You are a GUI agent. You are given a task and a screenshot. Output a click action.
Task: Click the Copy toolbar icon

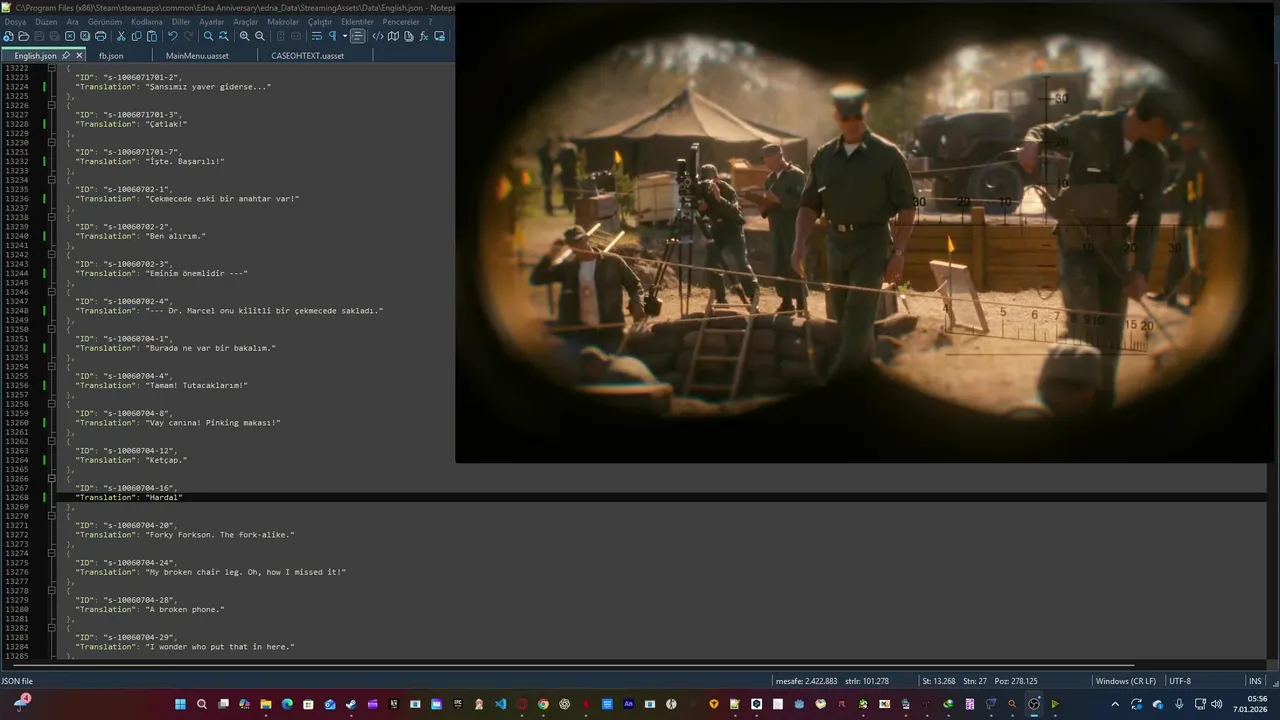[136, 36]
